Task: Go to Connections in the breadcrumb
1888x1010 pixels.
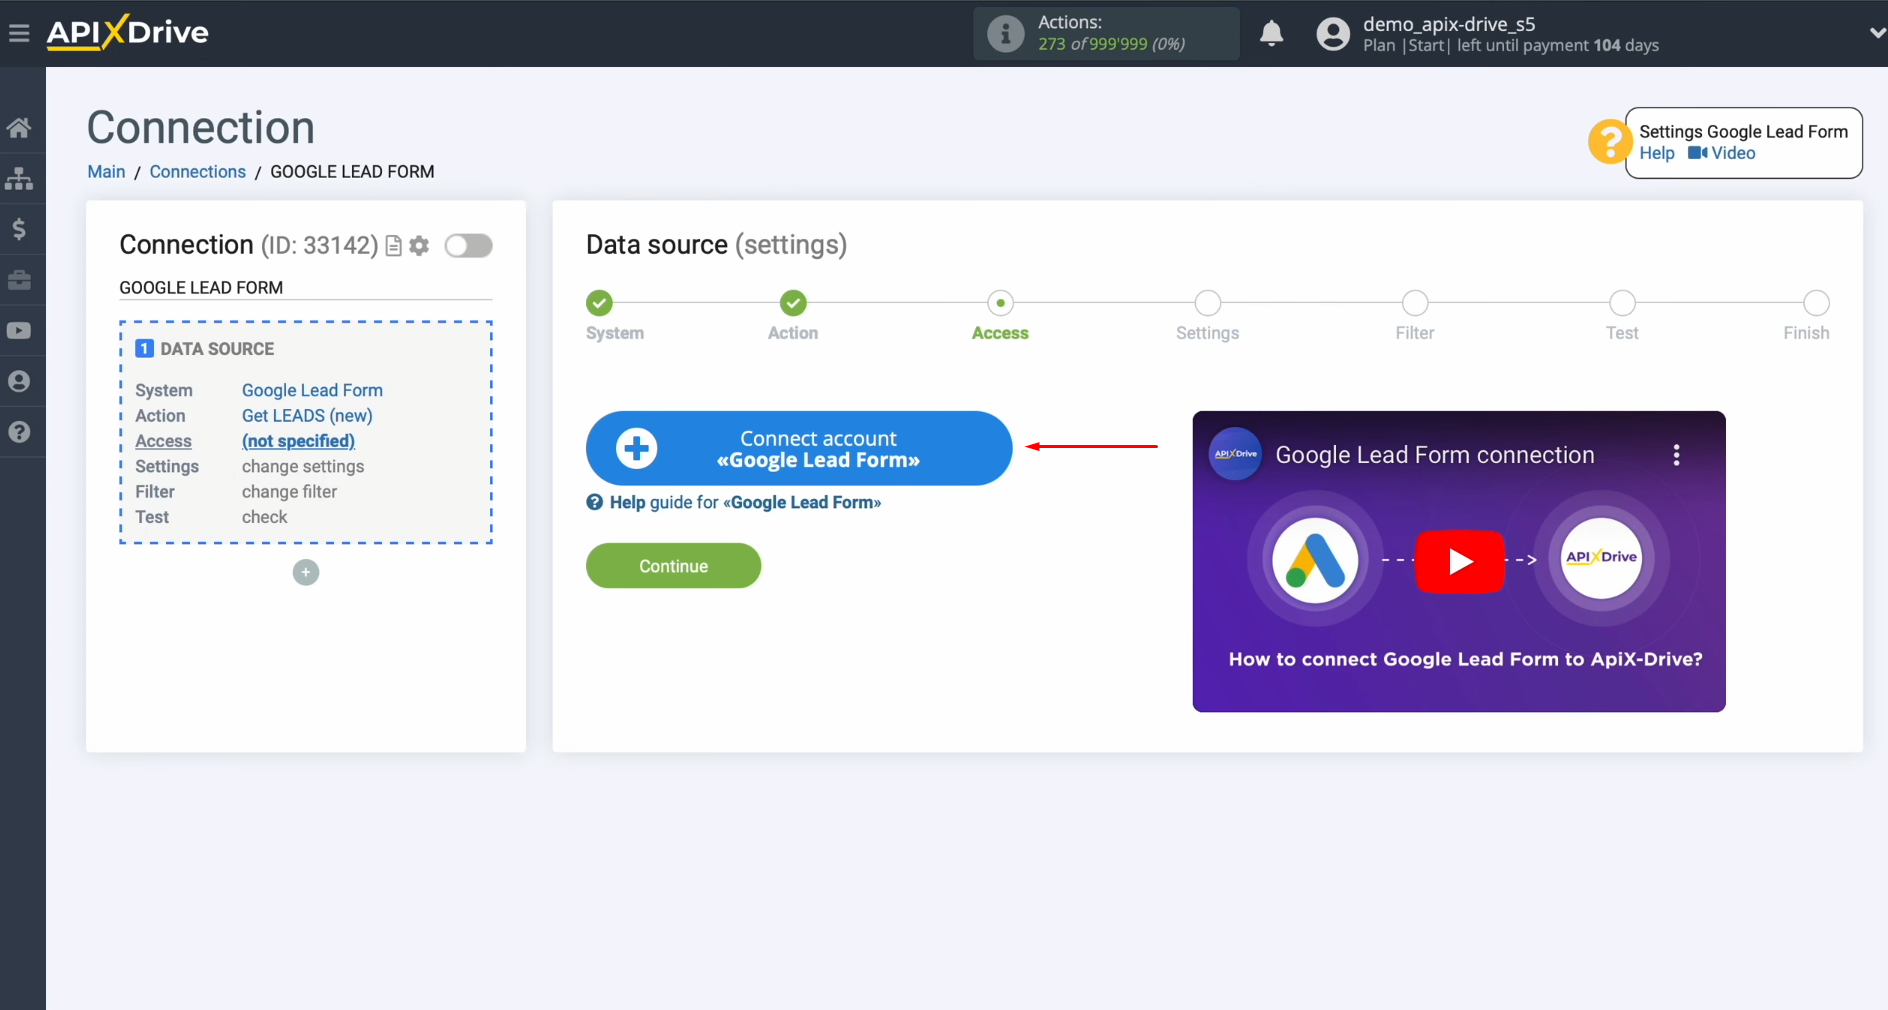Action: 197,171
